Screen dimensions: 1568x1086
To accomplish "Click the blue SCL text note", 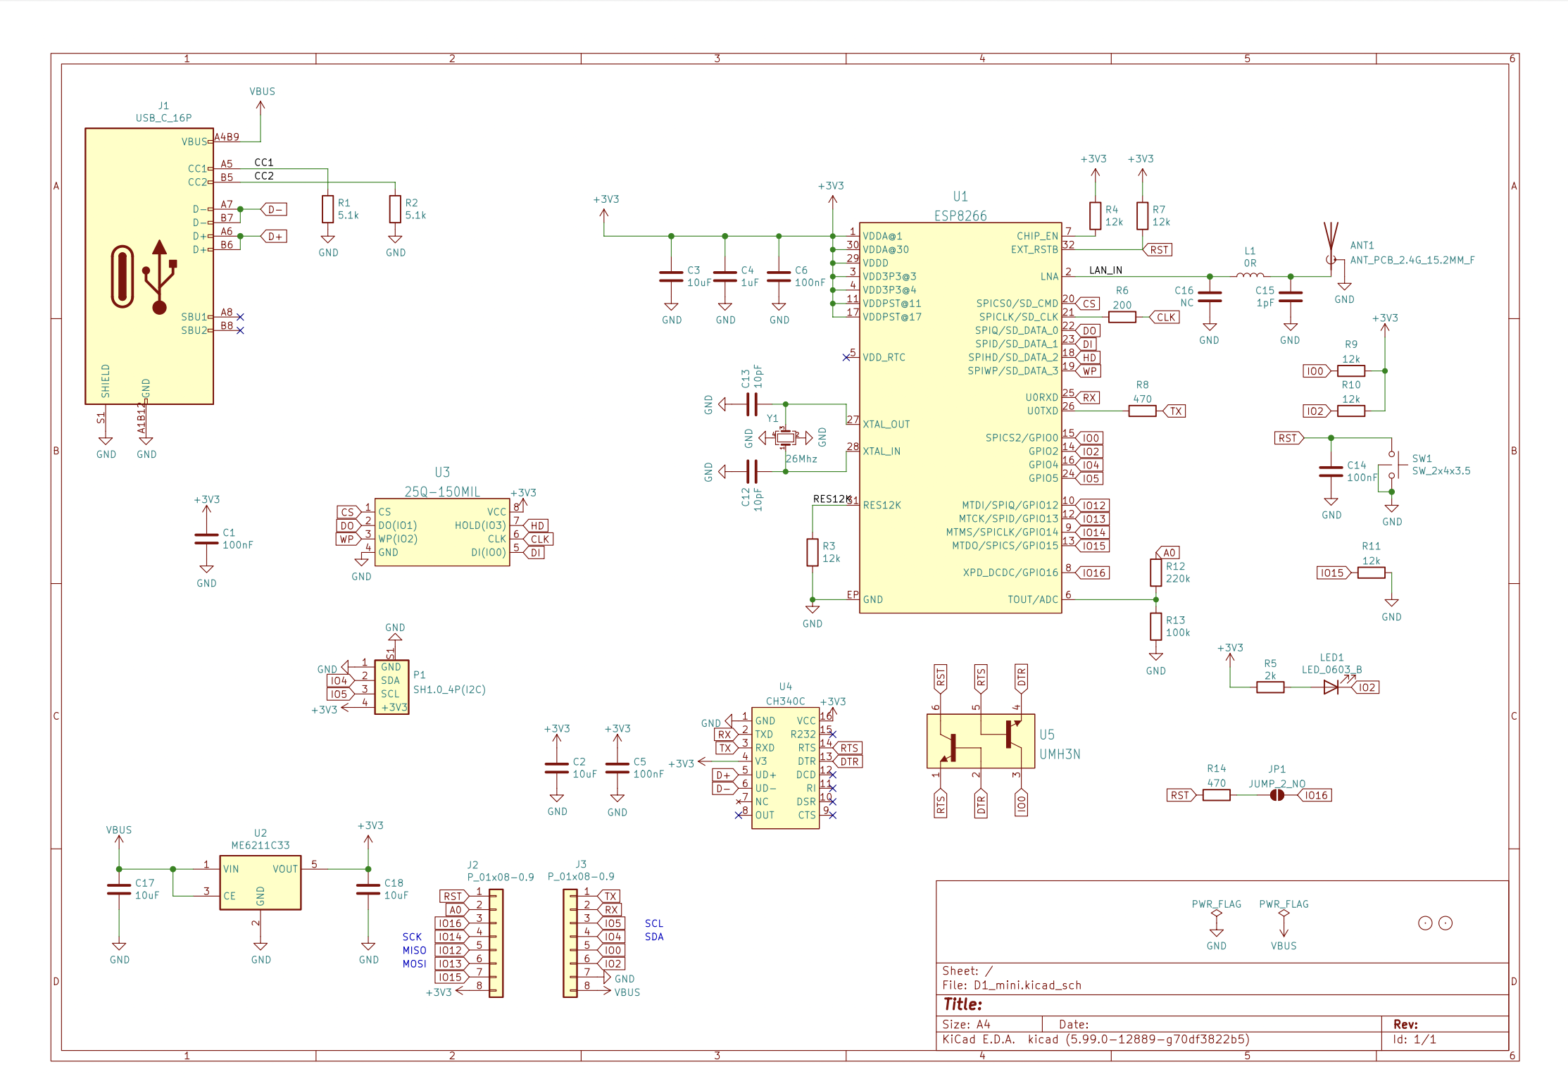I will pos(654,924).
